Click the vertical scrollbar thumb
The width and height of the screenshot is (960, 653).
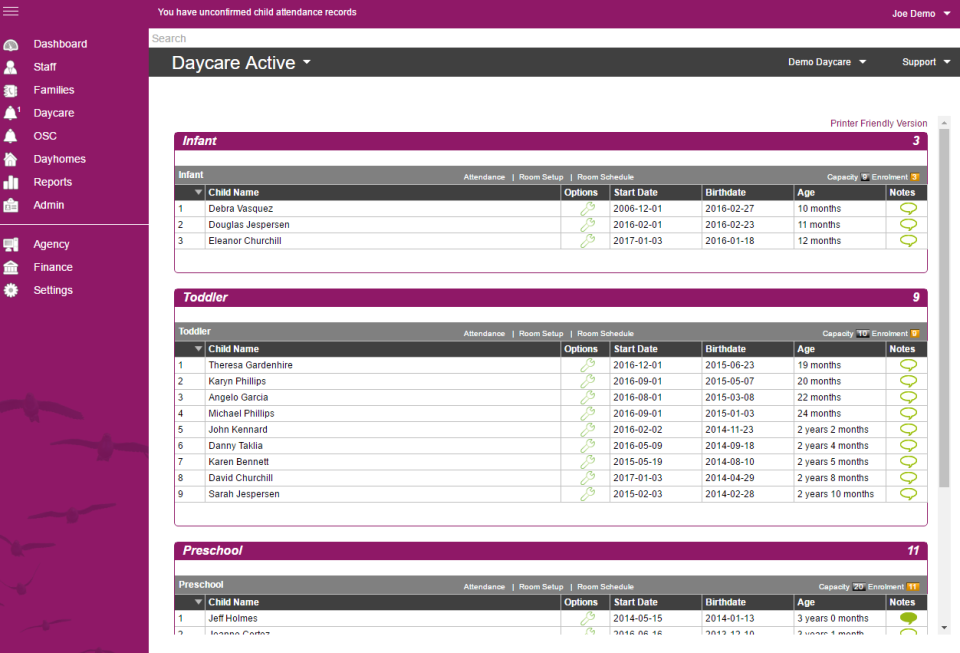click(943, 308)
